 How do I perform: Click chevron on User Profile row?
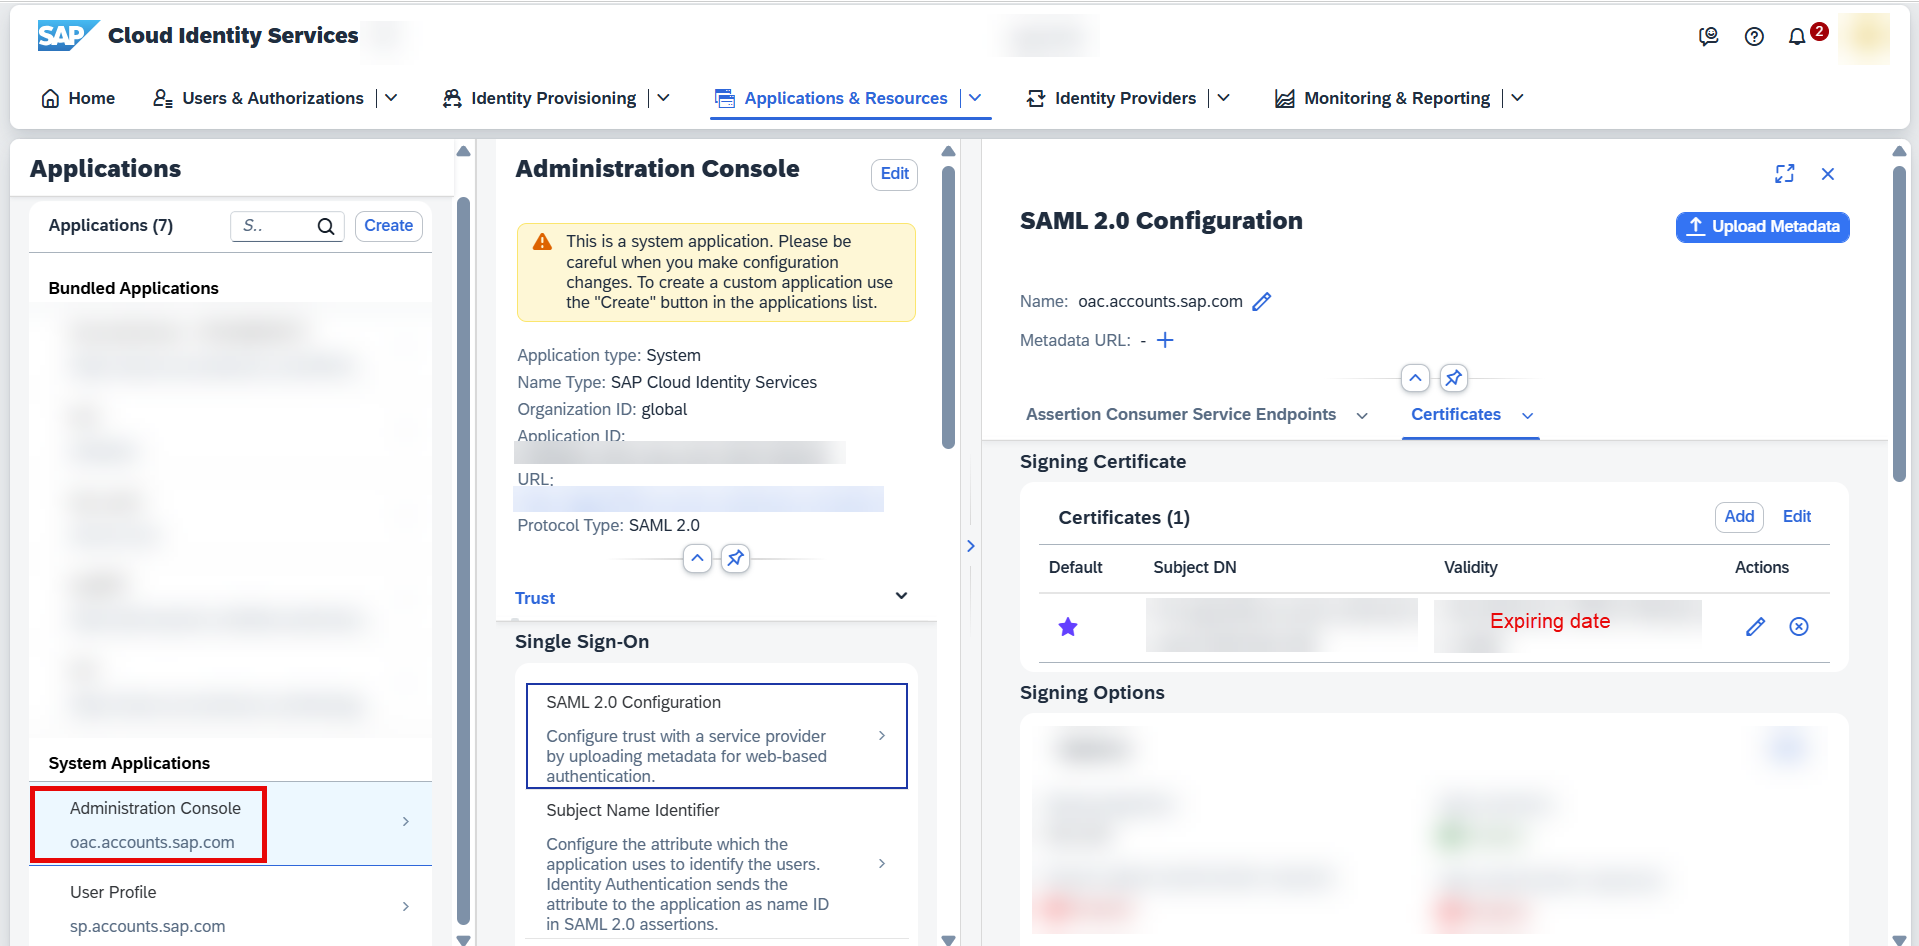406,906
